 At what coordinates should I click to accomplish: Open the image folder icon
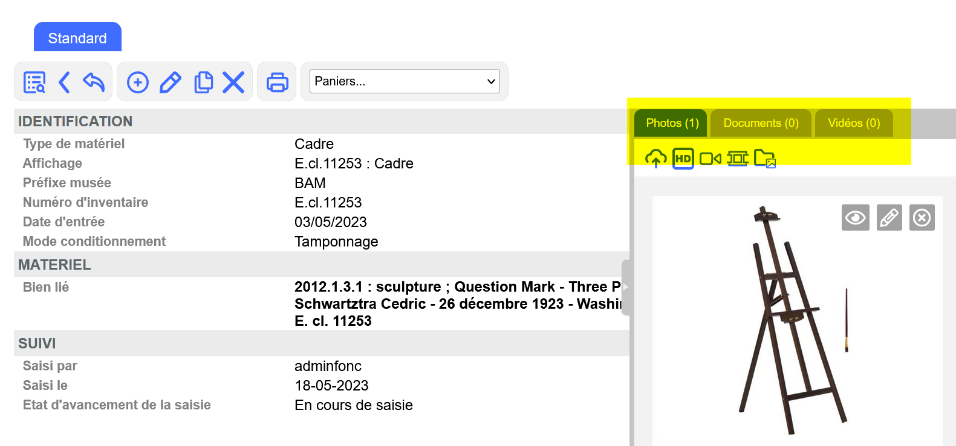click(765, 158)
